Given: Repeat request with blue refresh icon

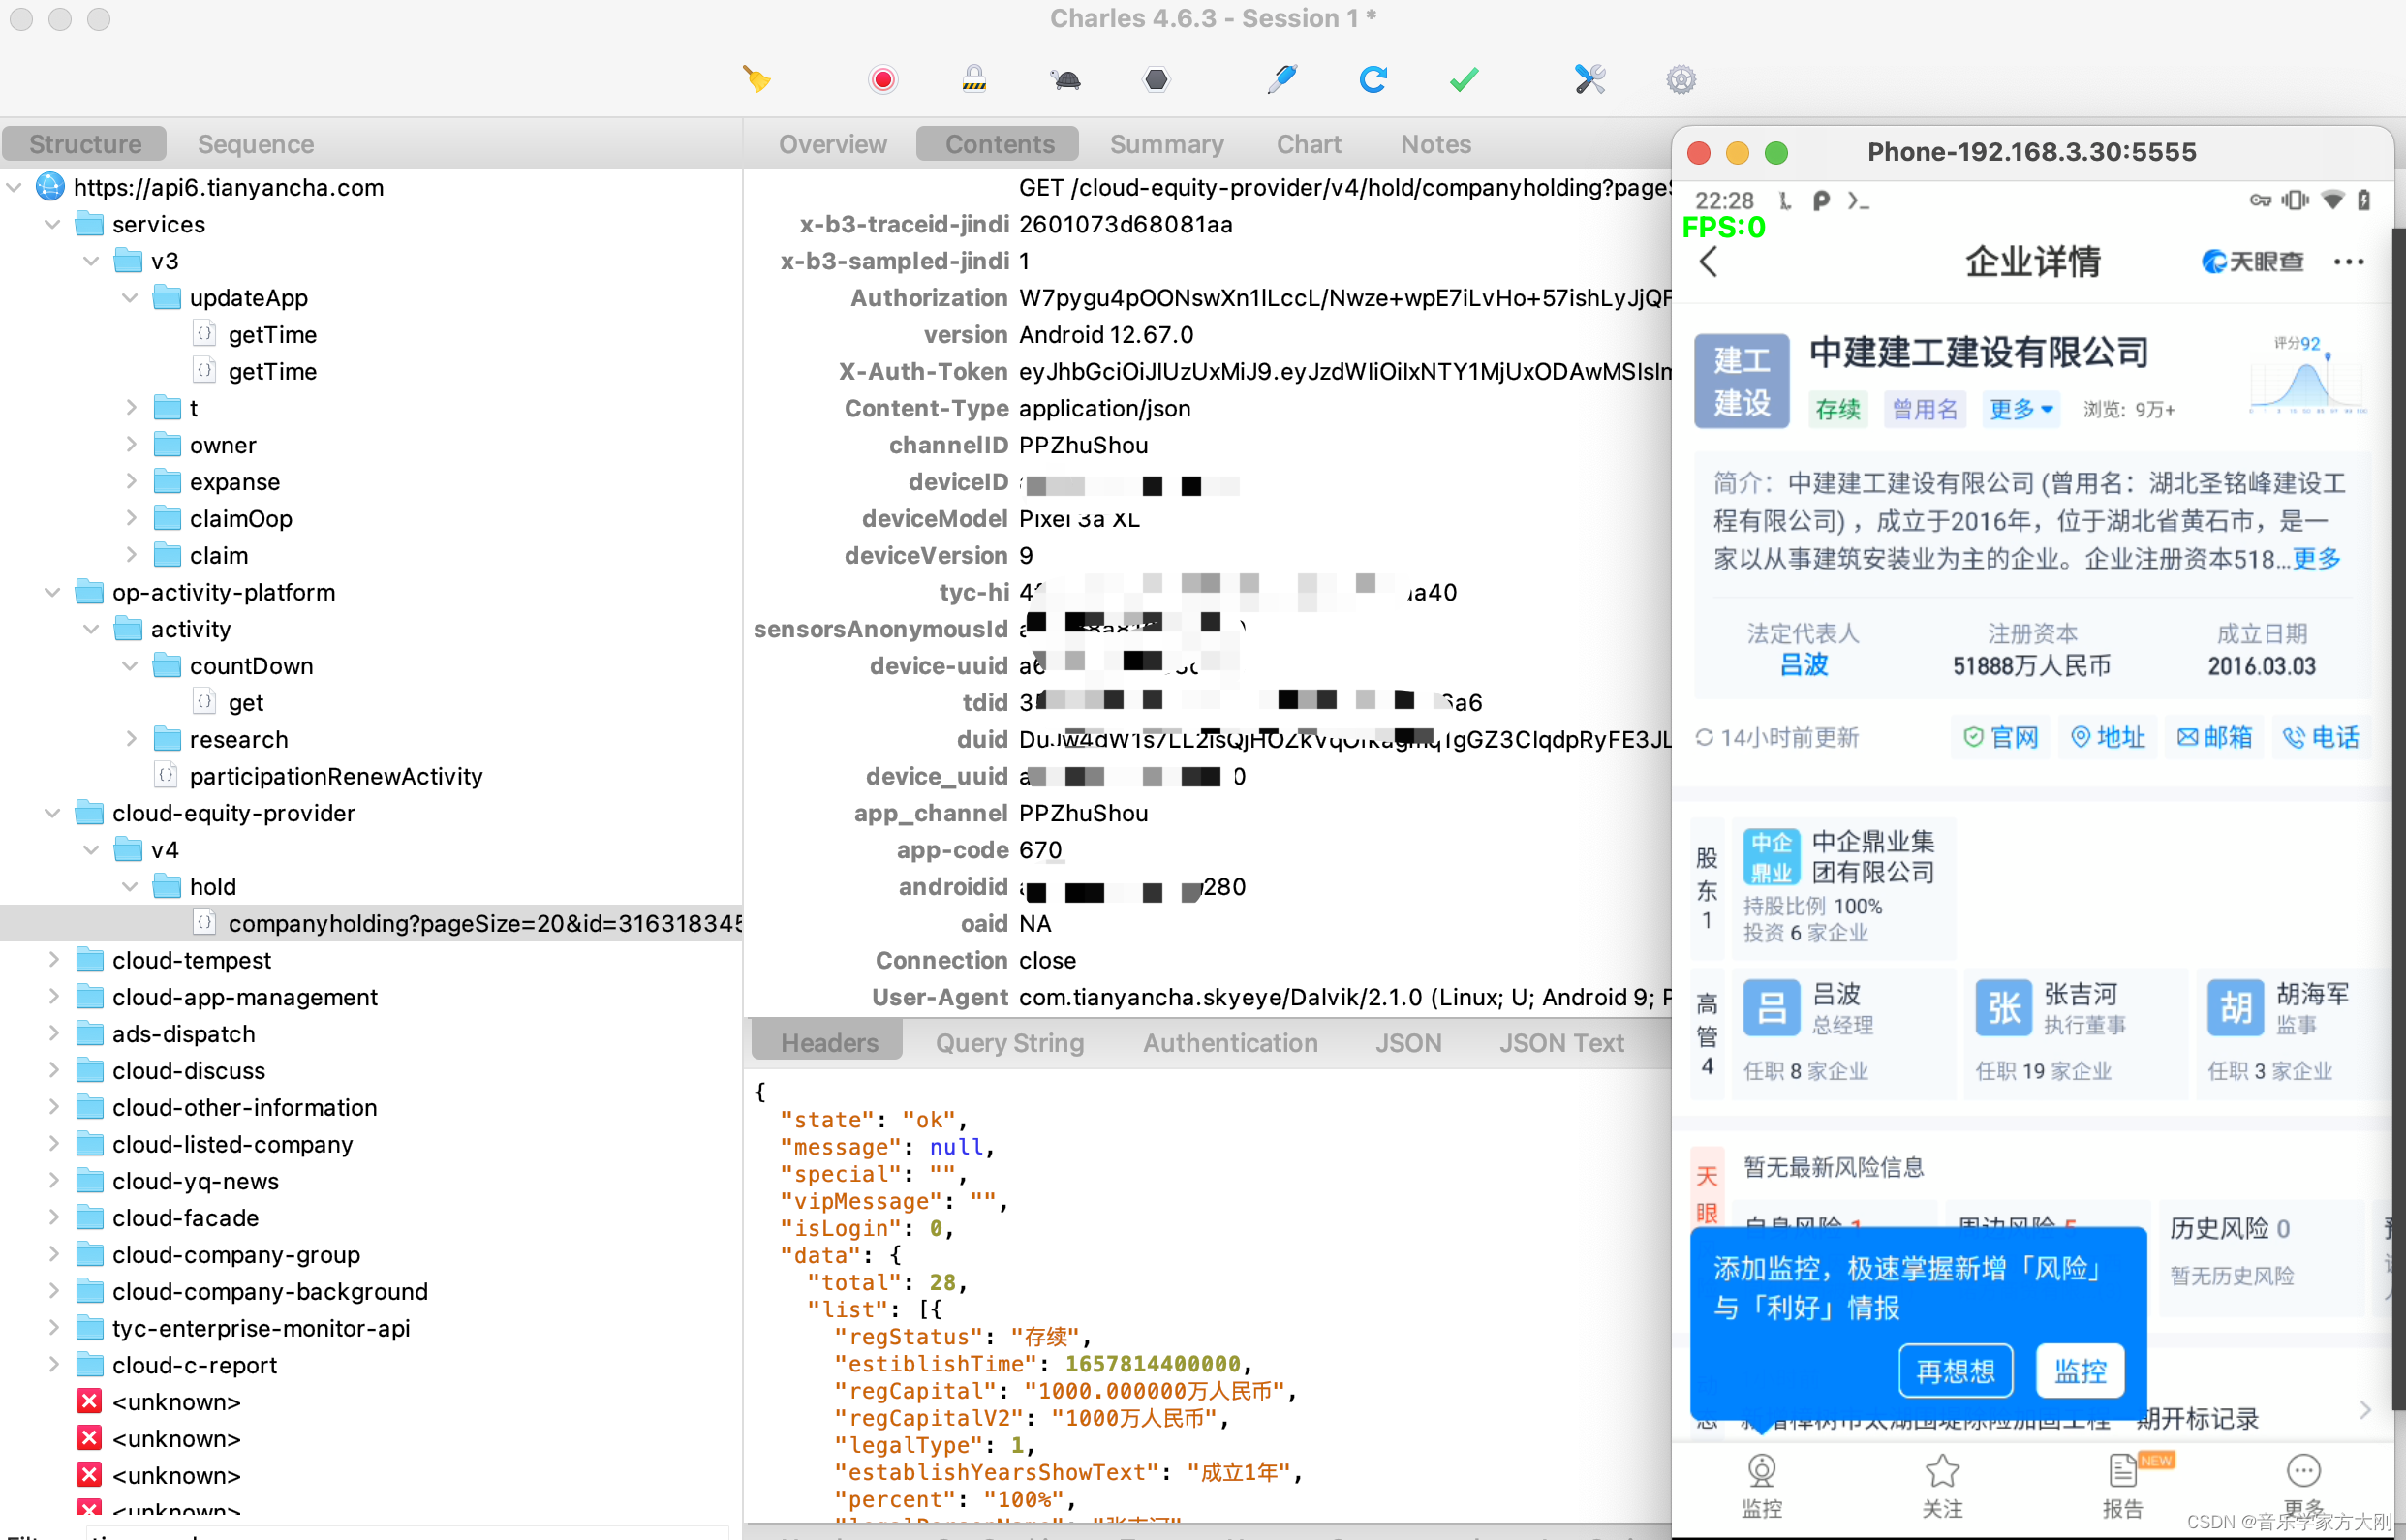Looking at the screenshot, I should [1373, 79].
